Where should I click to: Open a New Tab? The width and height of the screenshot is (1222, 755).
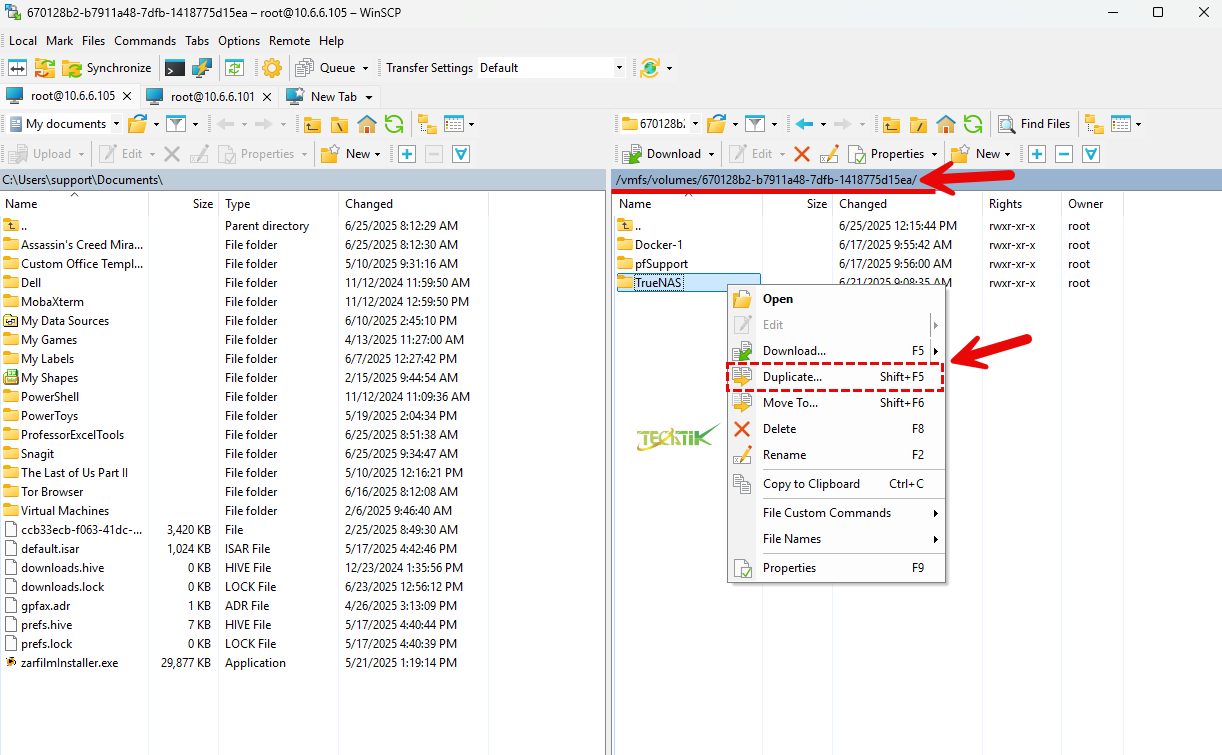click(x=323, y=96)
